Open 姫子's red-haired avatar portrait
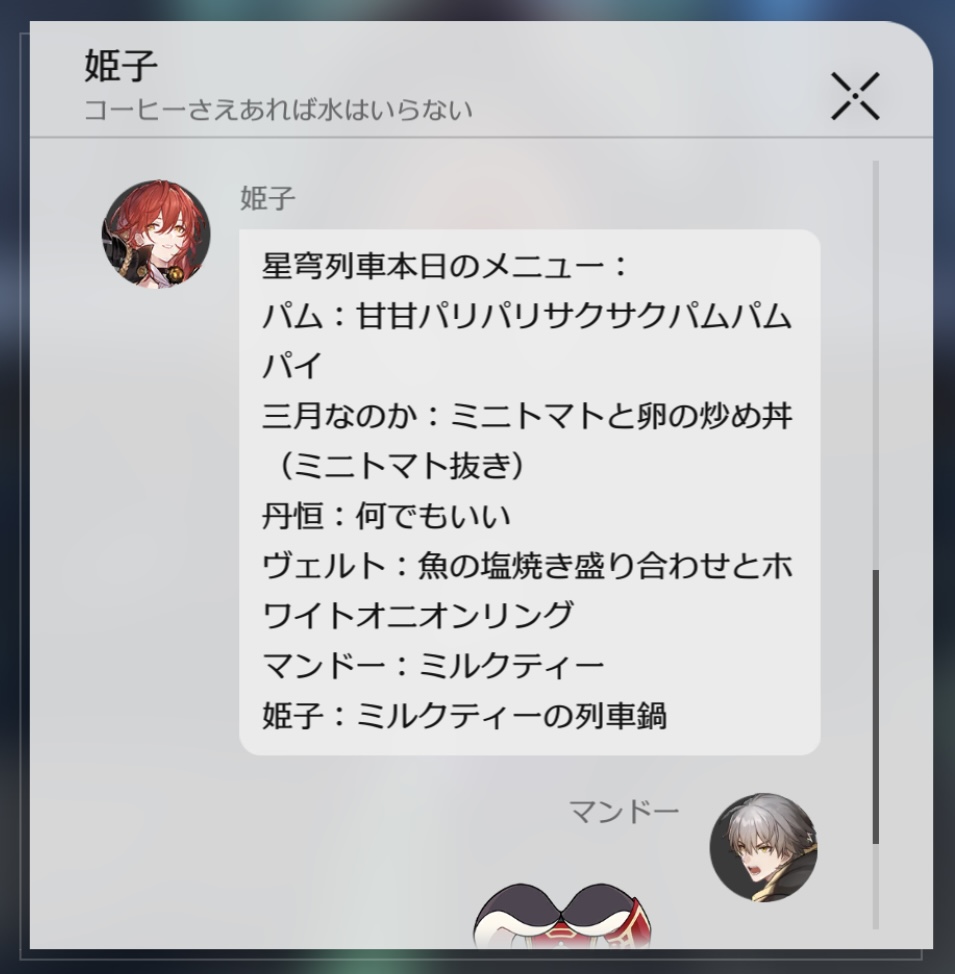Viewport: 955px width, 974px height. tap(156, 234)
